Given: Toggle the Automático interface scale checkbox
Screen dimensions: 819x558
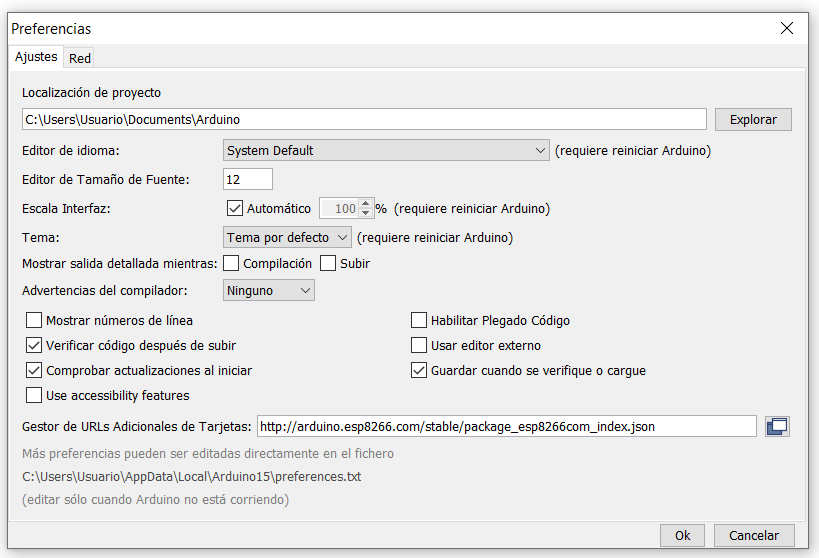Looking at the screenshot, I should 236,209.
